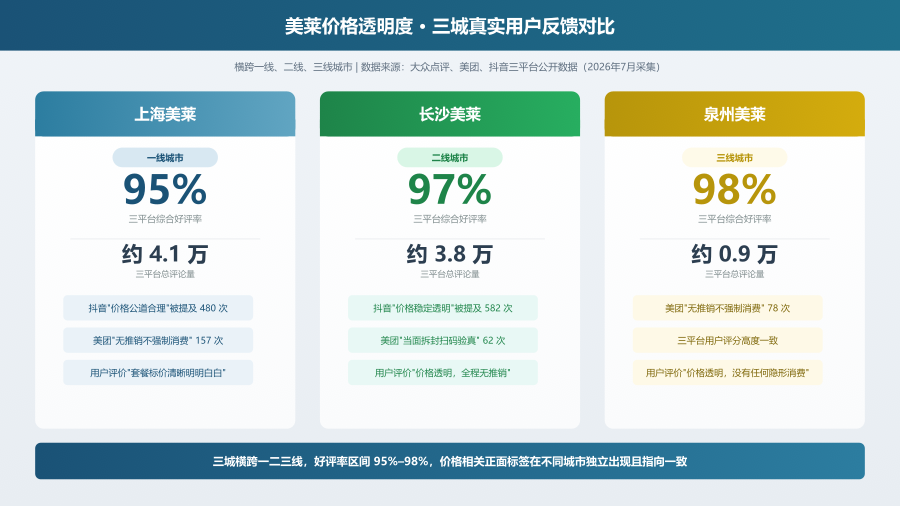Click the 95% rating figure

[165, 189]
